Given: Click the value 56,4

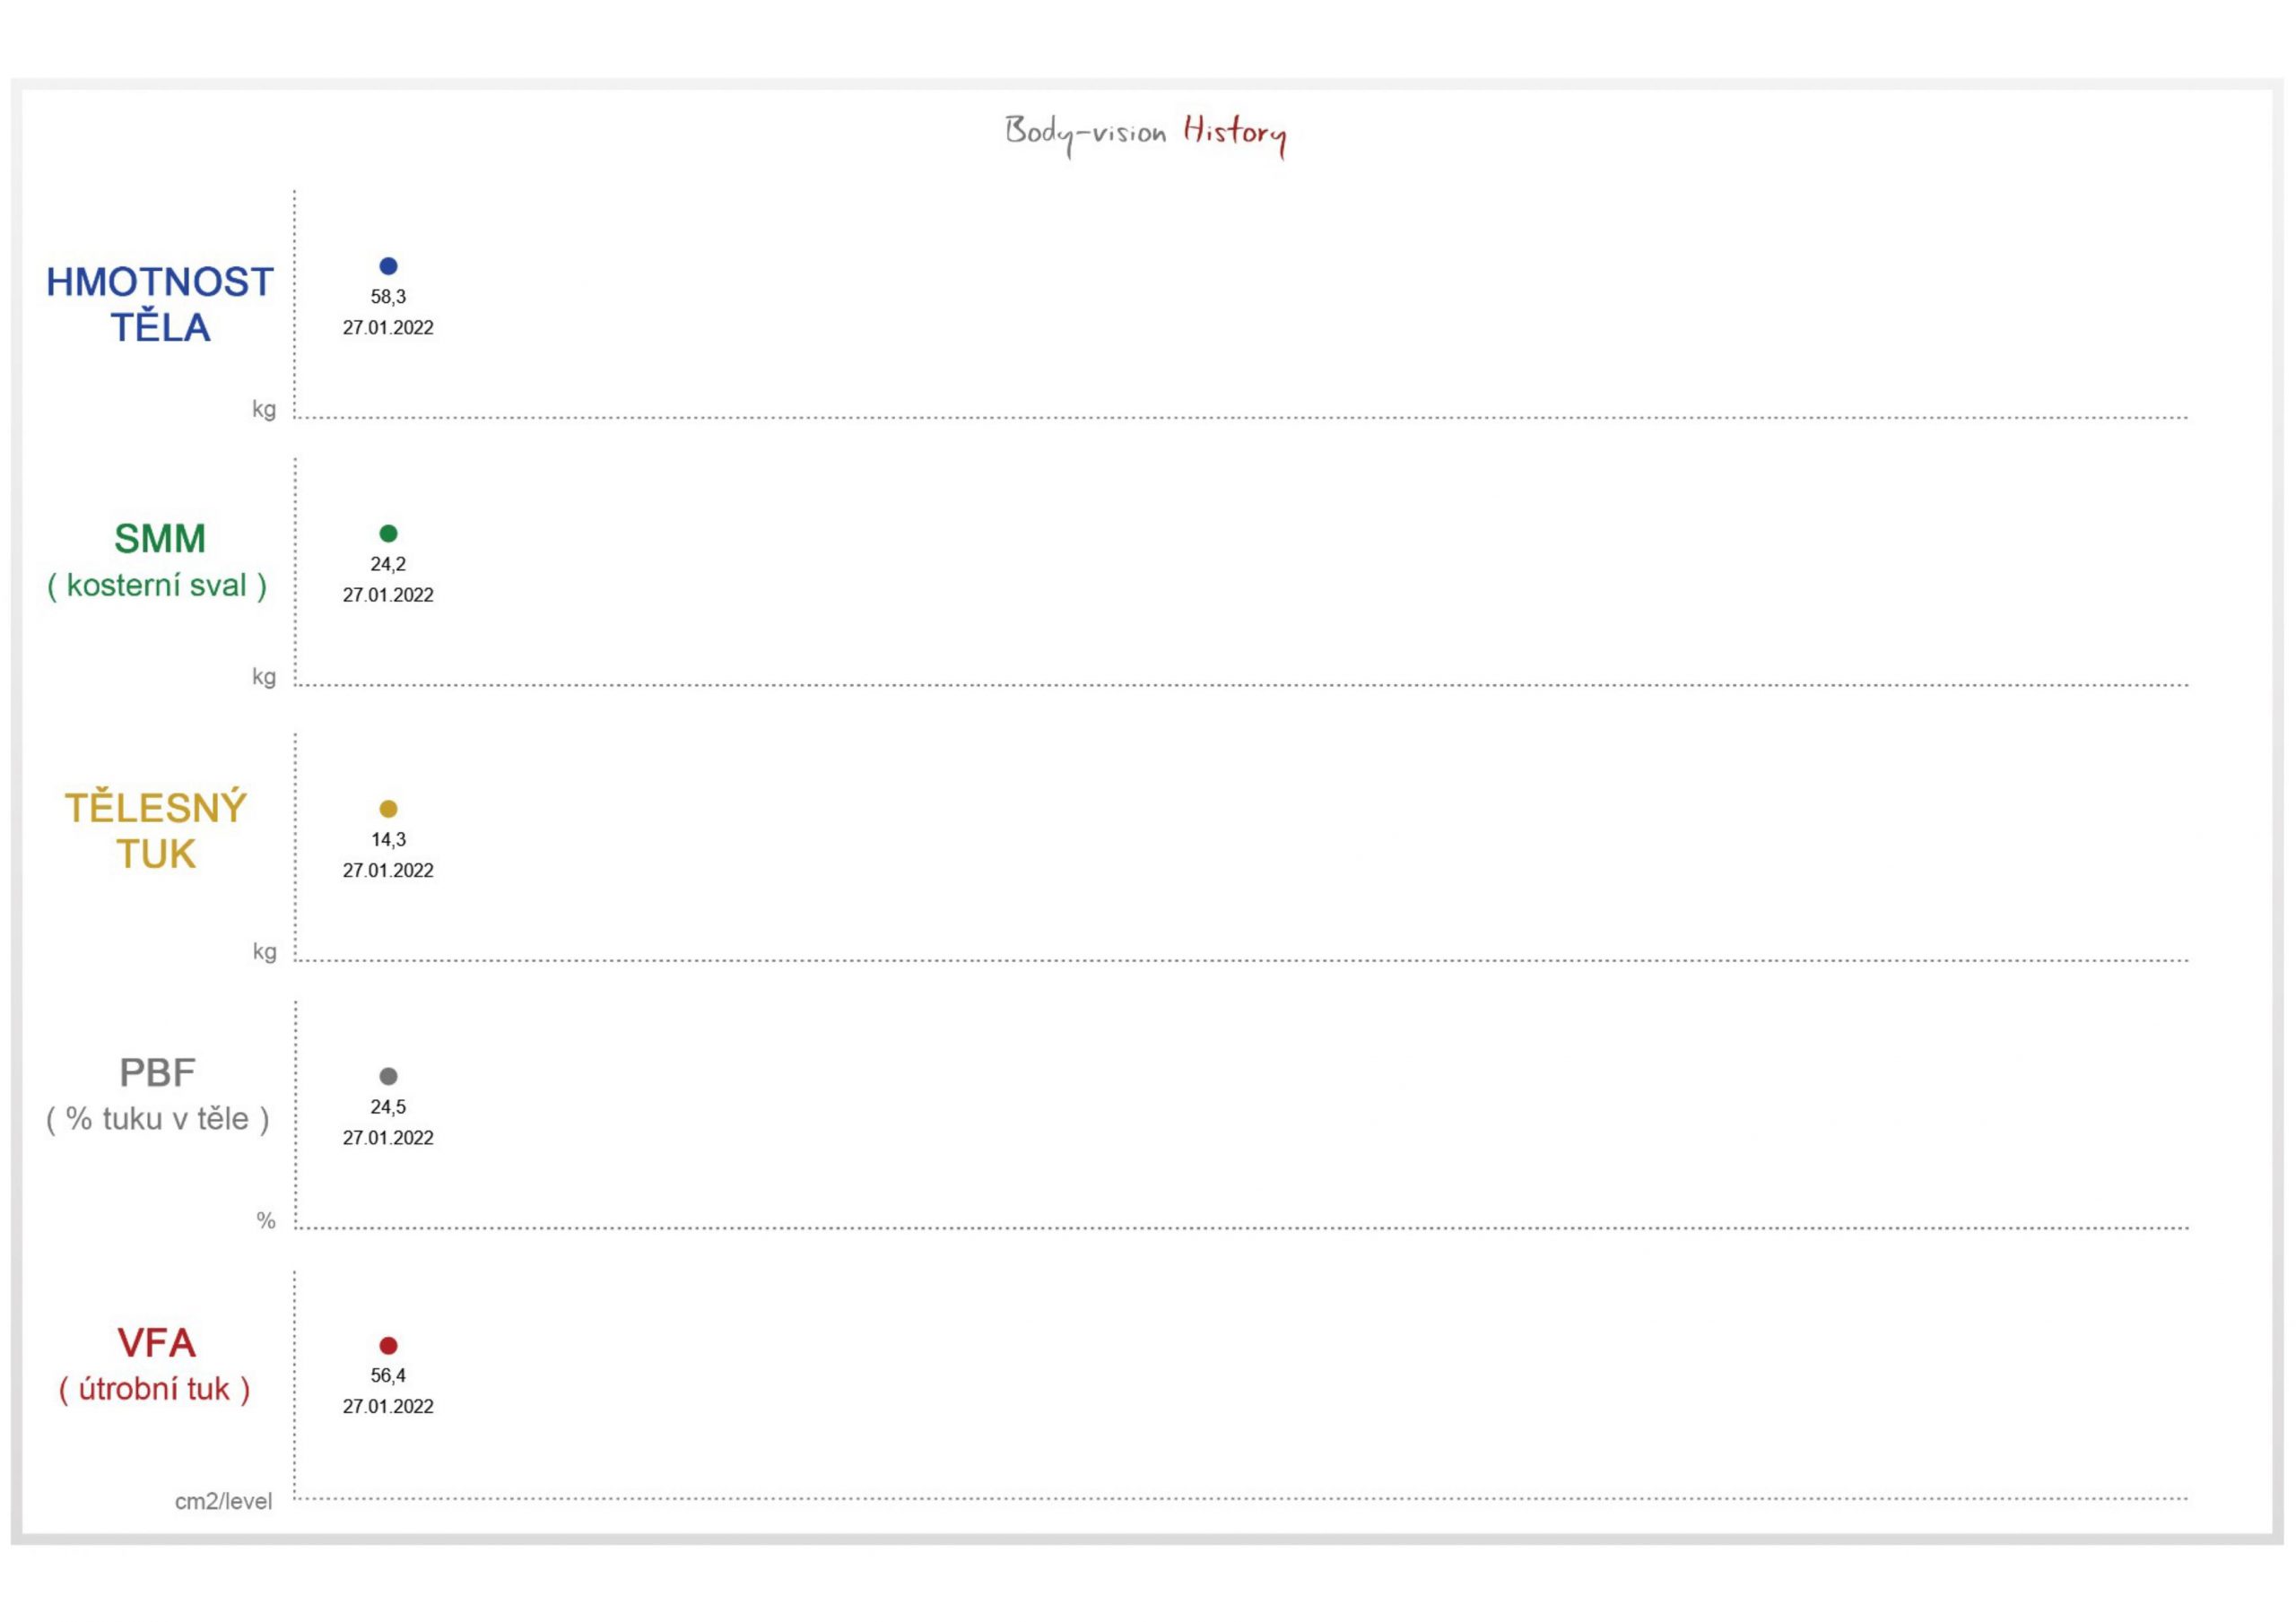Looking at the screenshot, I should [388, 1376].
